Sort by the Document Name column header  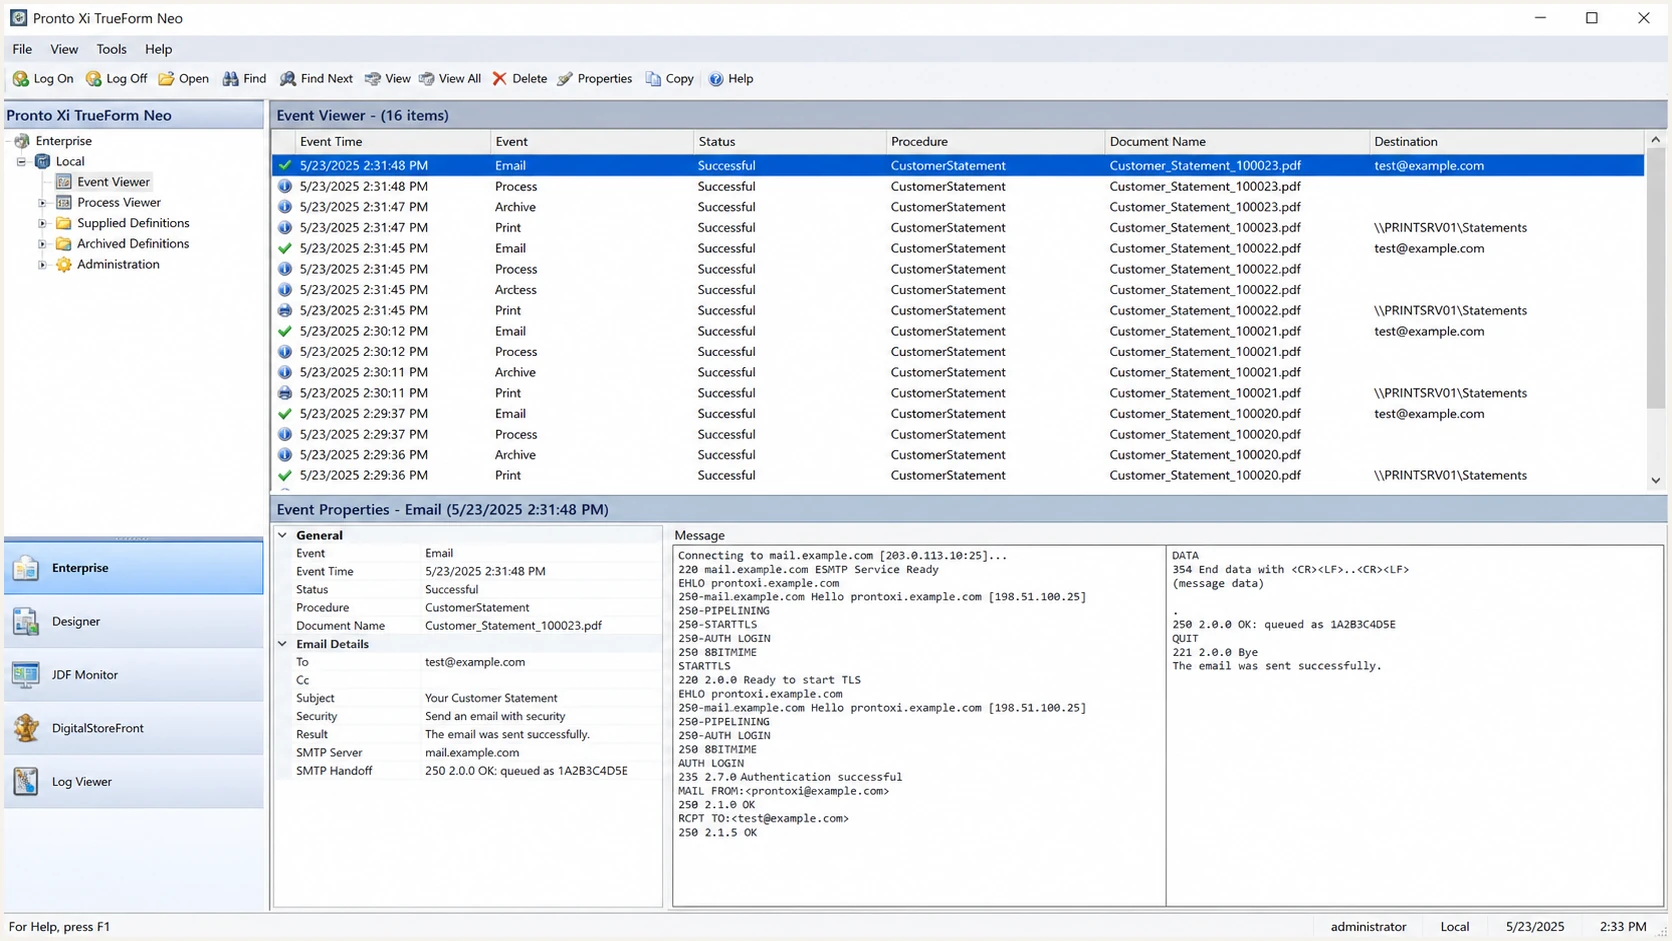[1237, 142]
